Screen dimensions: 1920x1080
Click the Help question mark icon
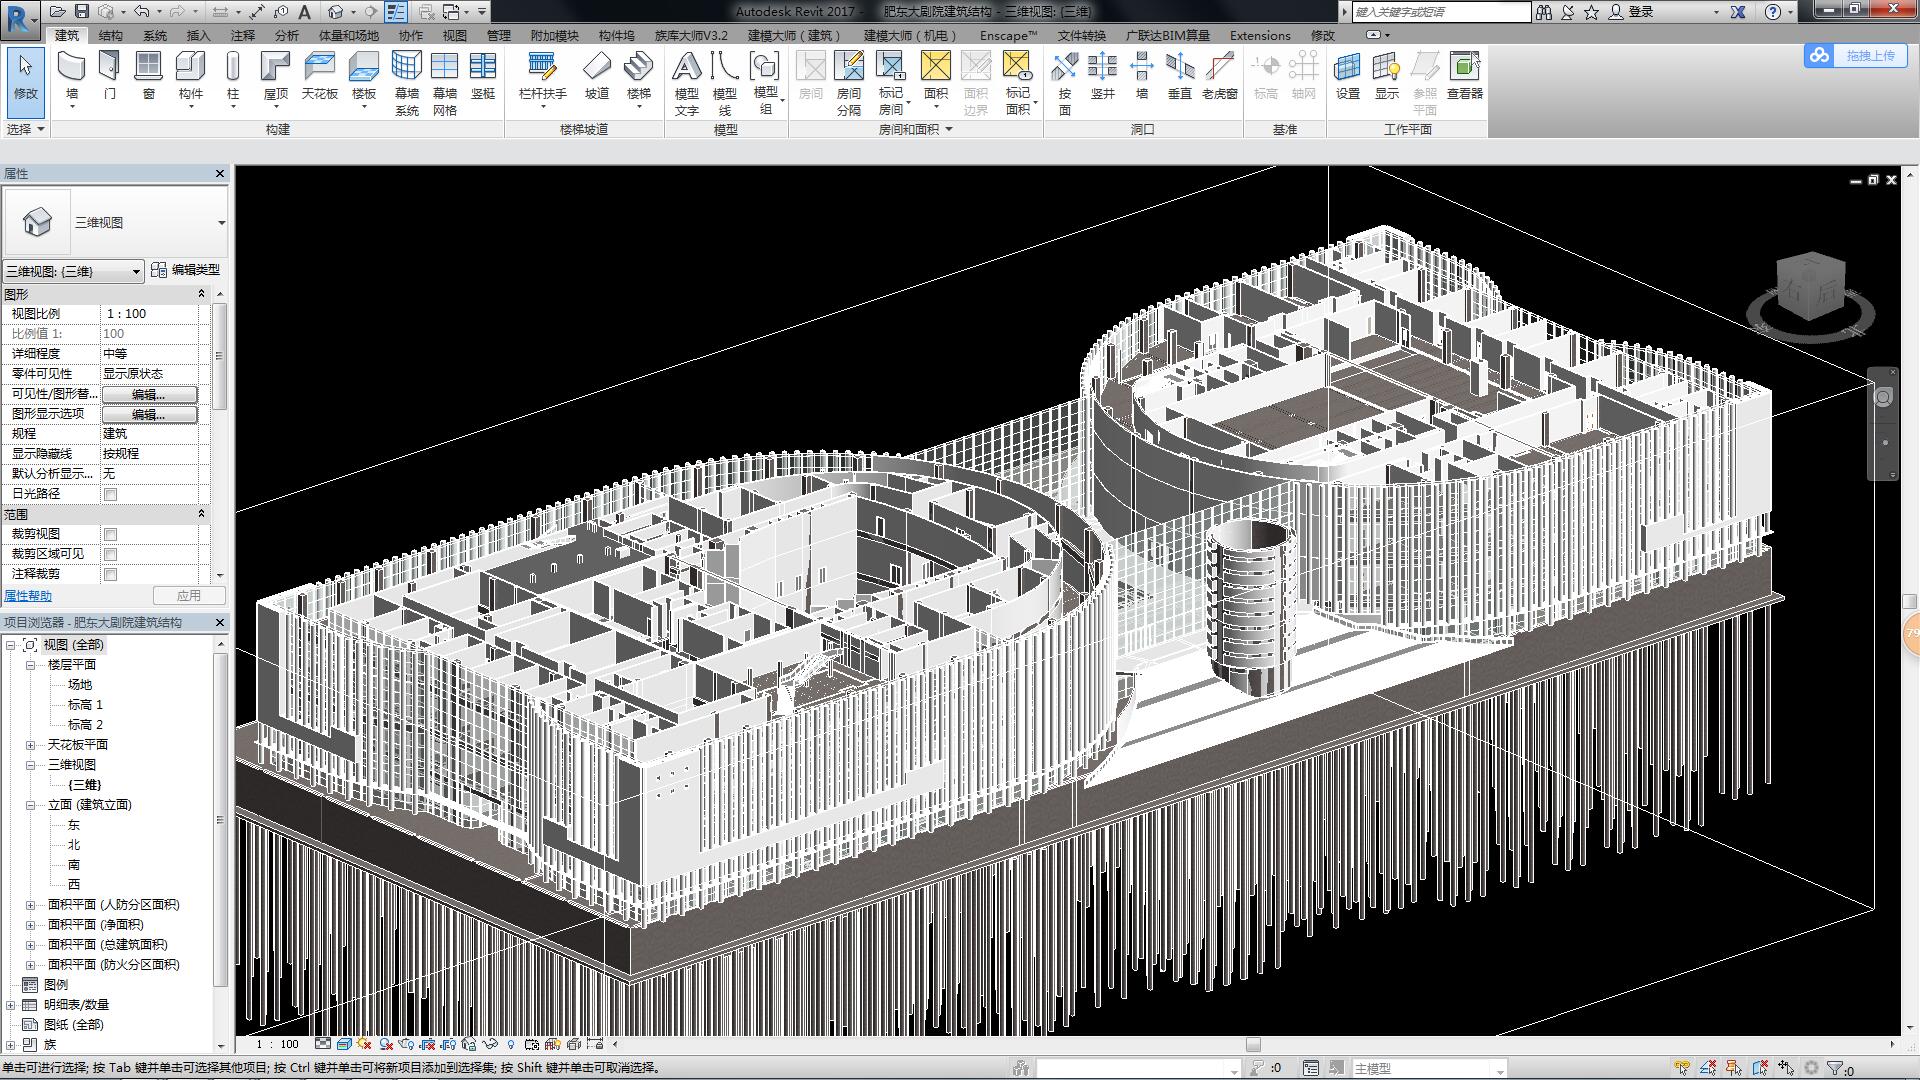coord(1773,12)
